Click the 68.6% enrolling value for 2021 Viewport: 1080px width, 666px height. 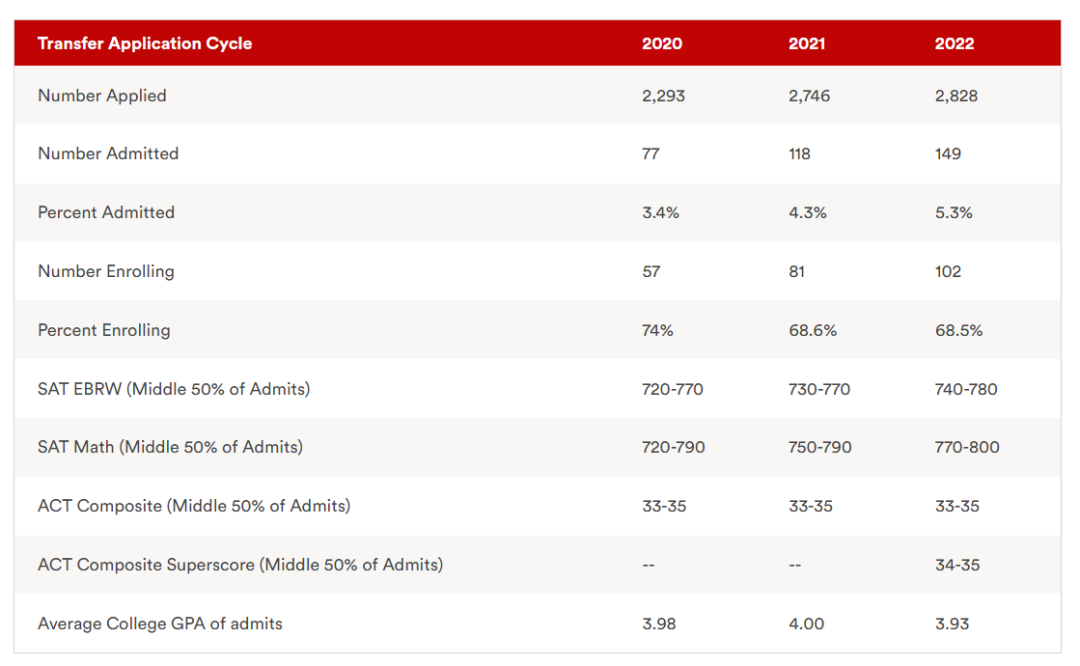[812, 330]
